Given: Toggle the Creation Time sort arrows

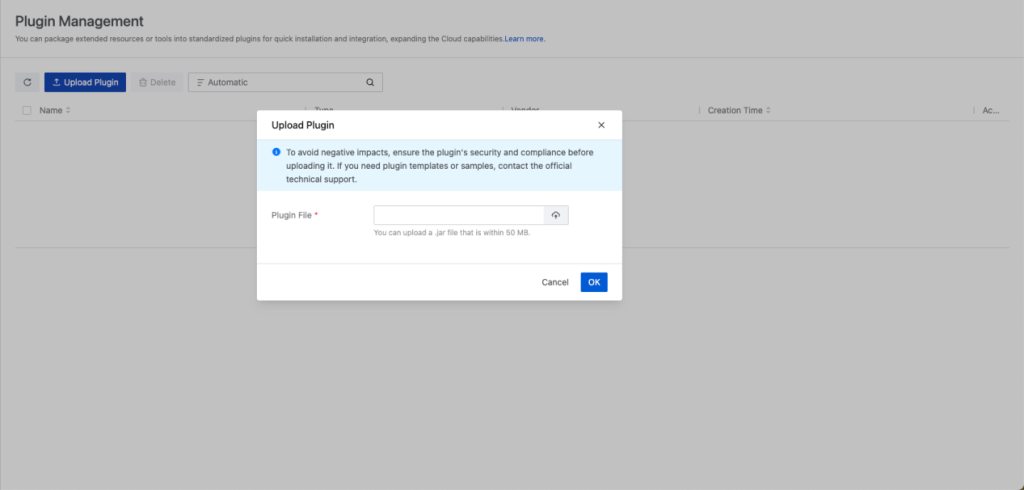Looking at the screenshot, I should coord(769,110).
